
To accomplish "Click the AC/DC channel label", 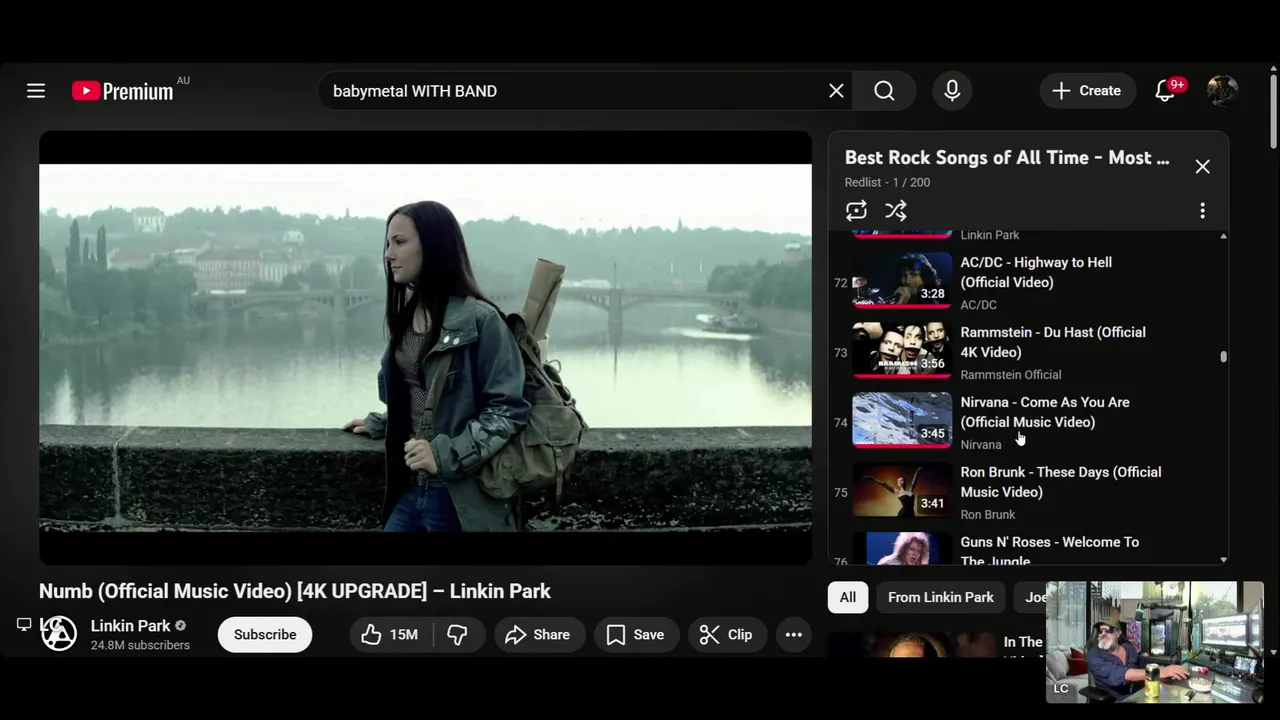I will 979,305.
